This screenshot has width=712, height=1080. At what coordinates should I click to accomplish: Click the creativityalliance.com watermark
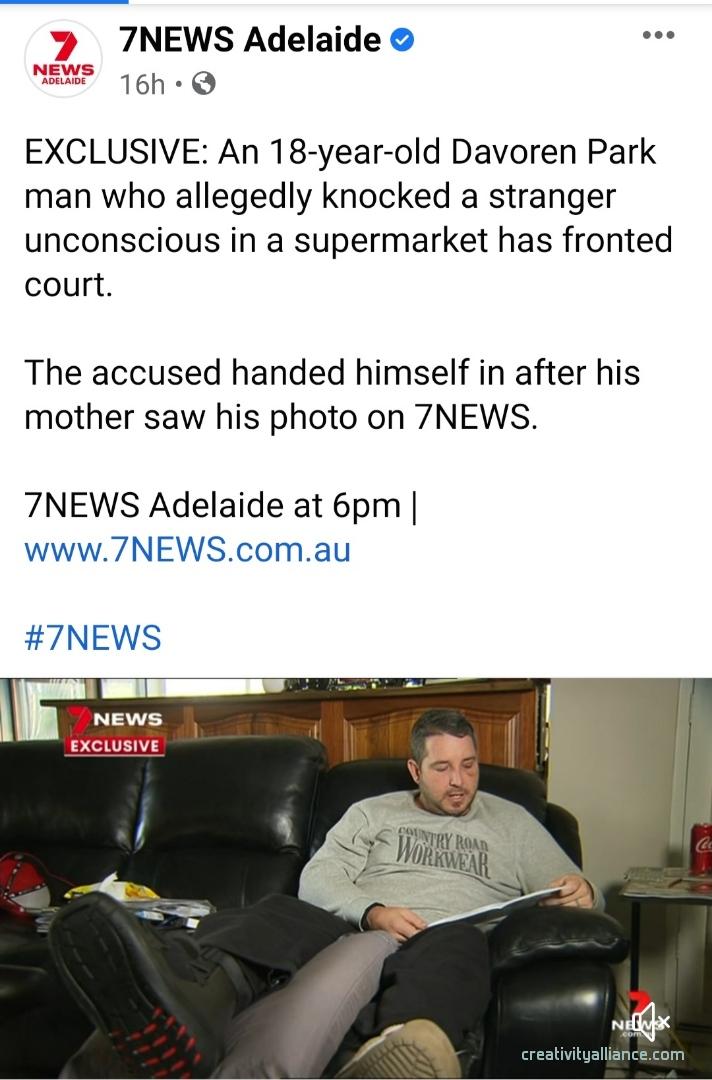pyautogui.click(x=603, y=1055)
